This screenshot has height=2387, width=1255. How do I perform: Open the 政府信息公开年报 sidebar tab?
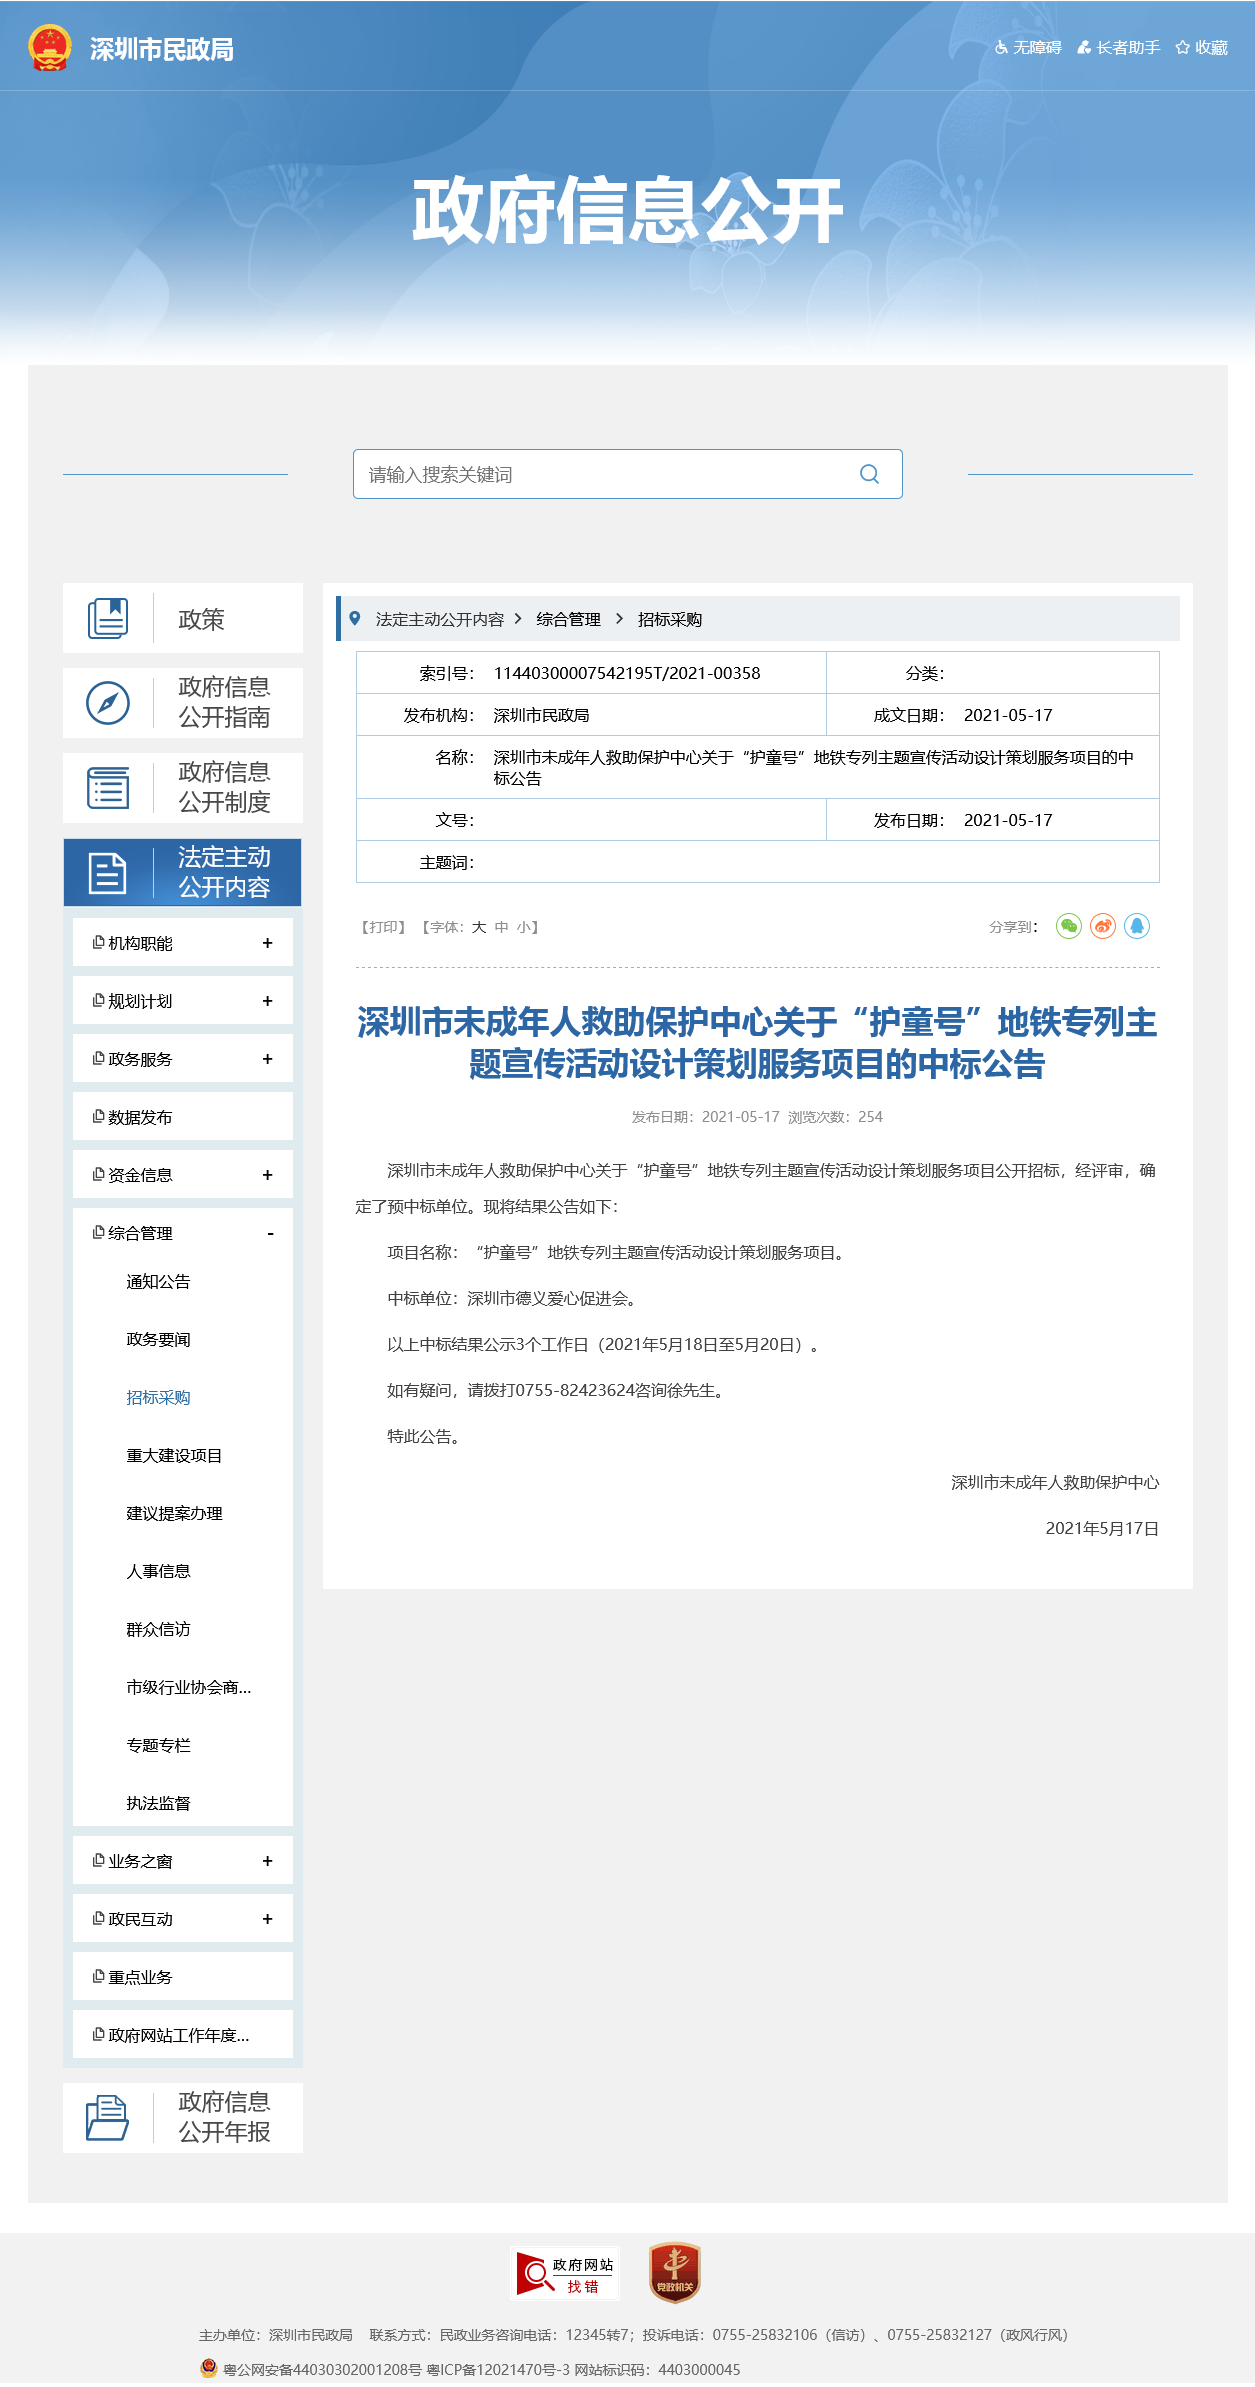[183, 2117]
